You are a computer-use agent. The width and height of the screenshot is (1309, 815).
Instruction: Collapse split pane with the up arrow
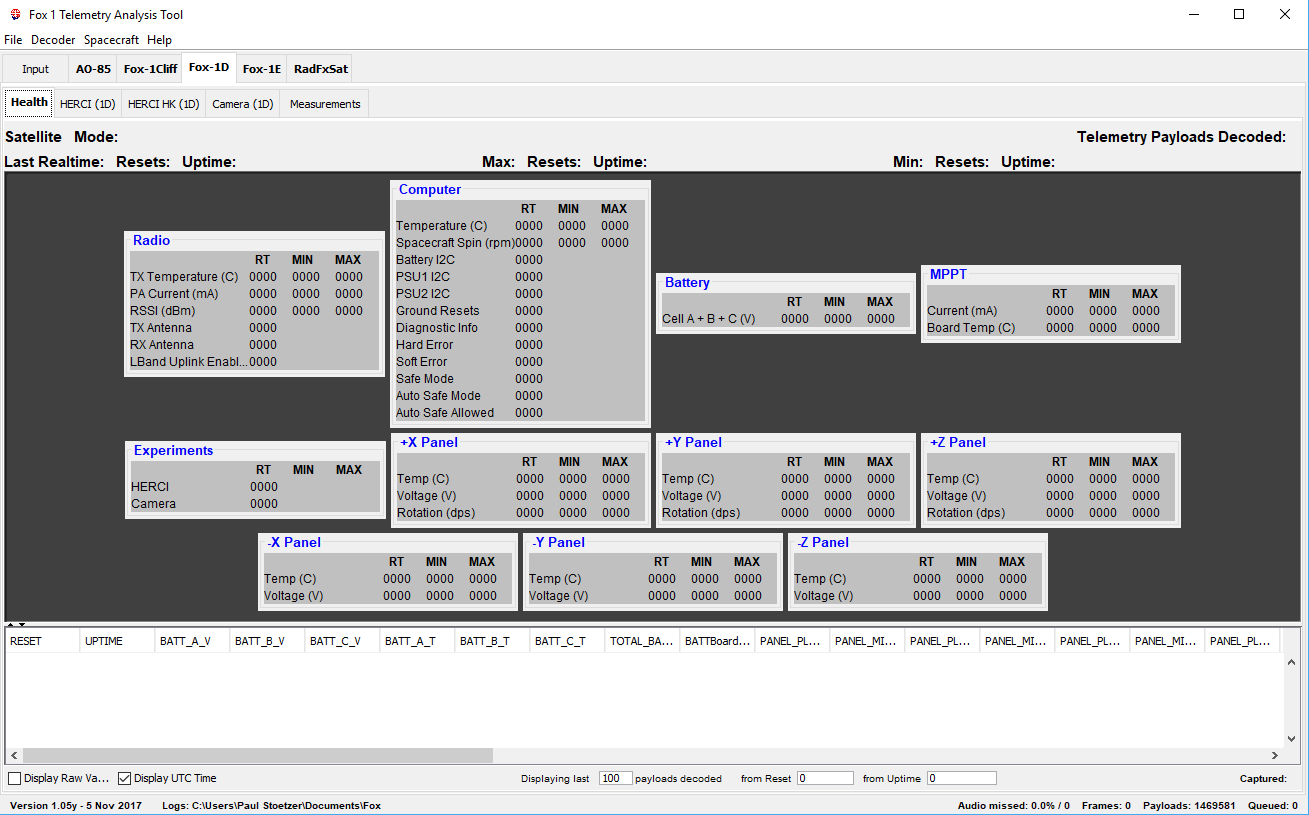click(11, 624)
